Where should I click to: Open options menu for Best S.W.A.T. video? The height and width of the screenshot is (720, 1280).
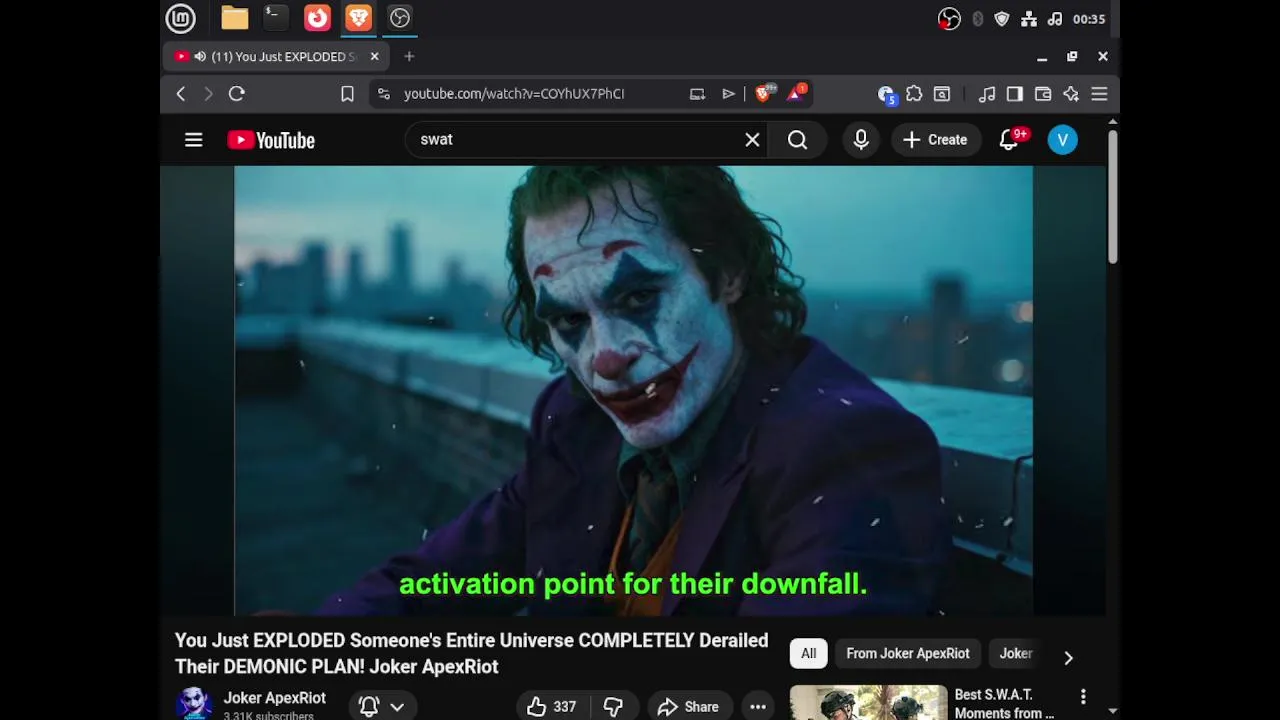point(1083,696)
